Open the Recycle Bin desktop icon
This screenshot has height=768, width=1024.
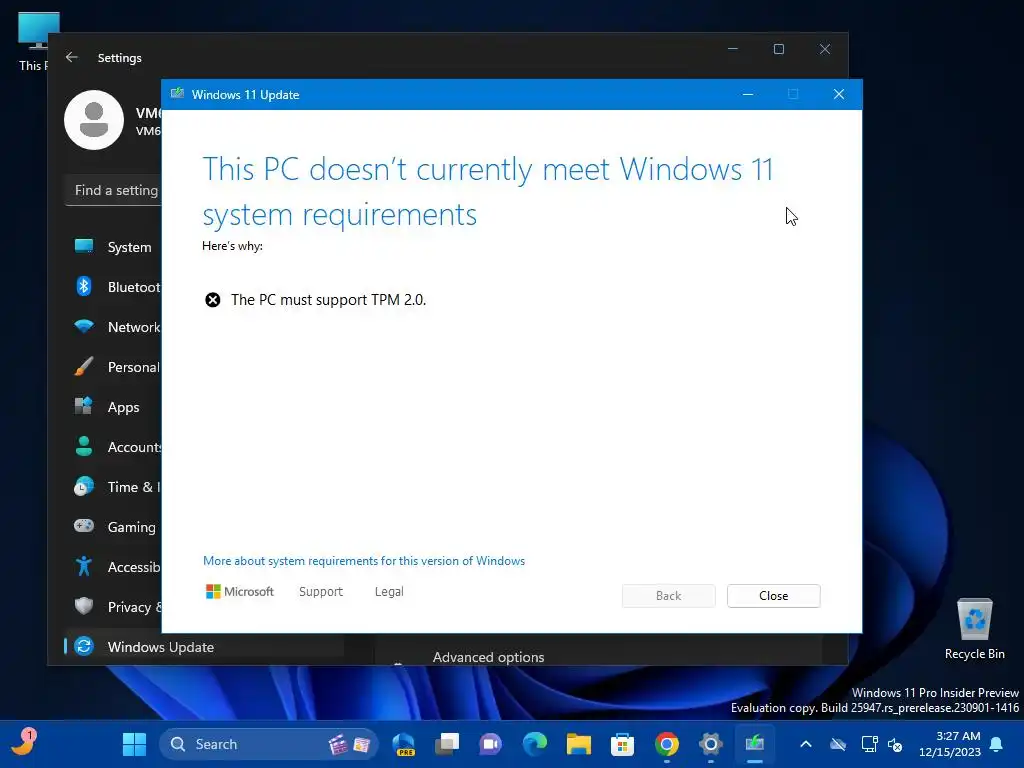(974, 629)
